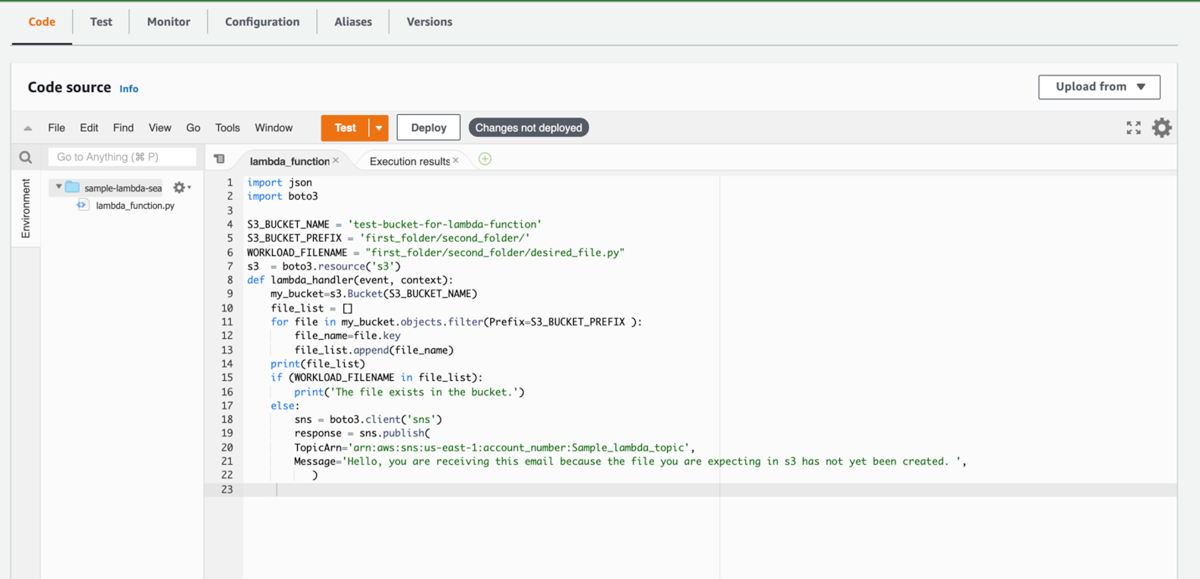Switch to the Test tab

click(101, 21)
